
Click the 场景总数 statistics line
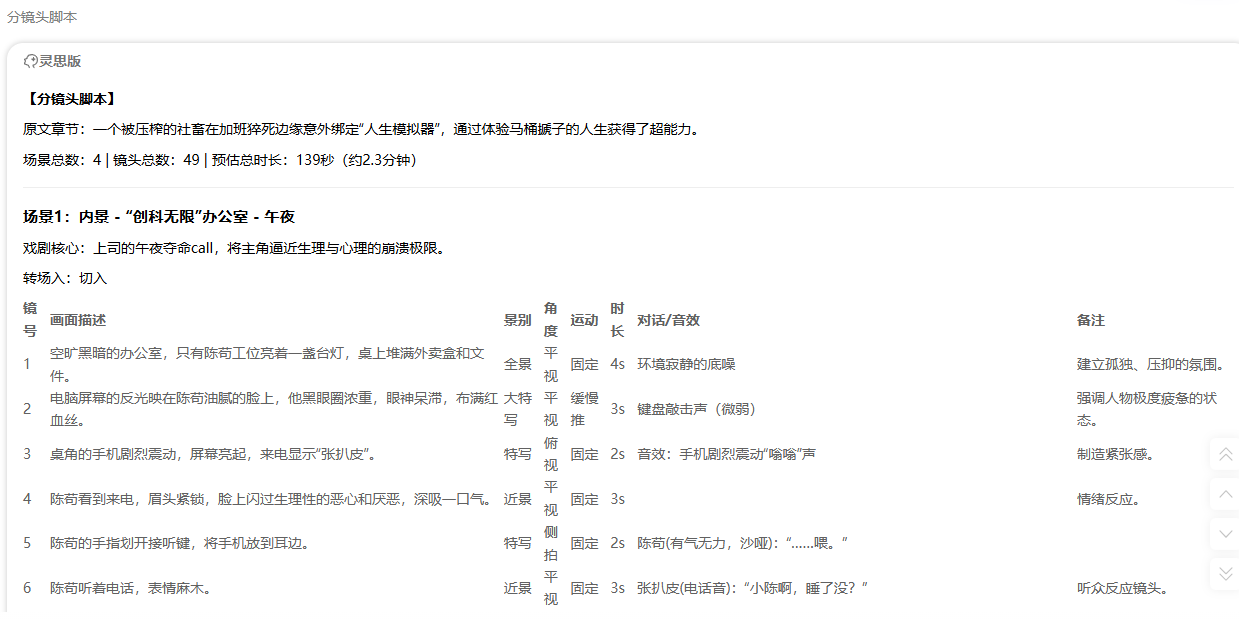click(220, 160)
